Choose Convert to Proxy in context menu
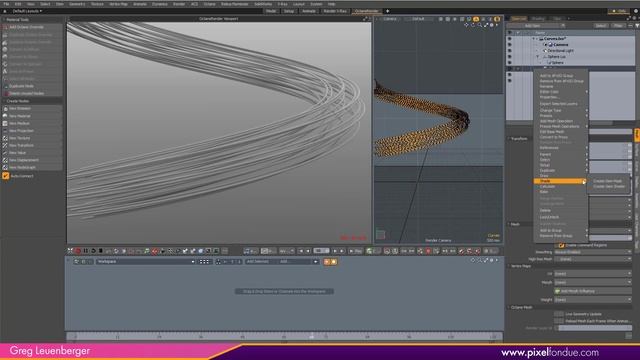Screen dimensions: 640x360 pos(553,137)
